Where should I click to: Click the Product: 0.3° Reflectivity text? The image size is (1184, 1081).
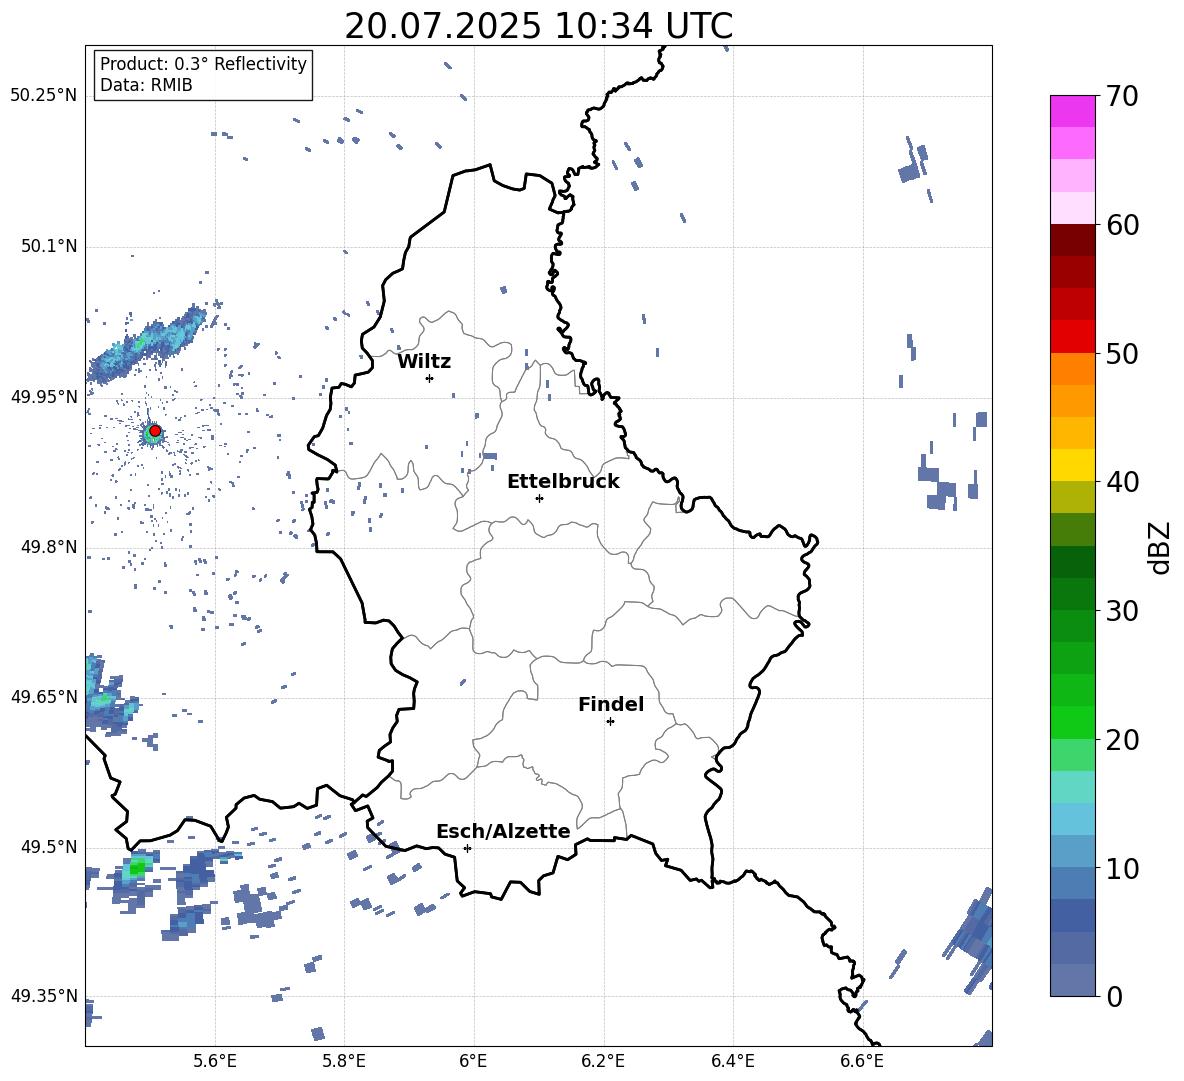(203, 64)
